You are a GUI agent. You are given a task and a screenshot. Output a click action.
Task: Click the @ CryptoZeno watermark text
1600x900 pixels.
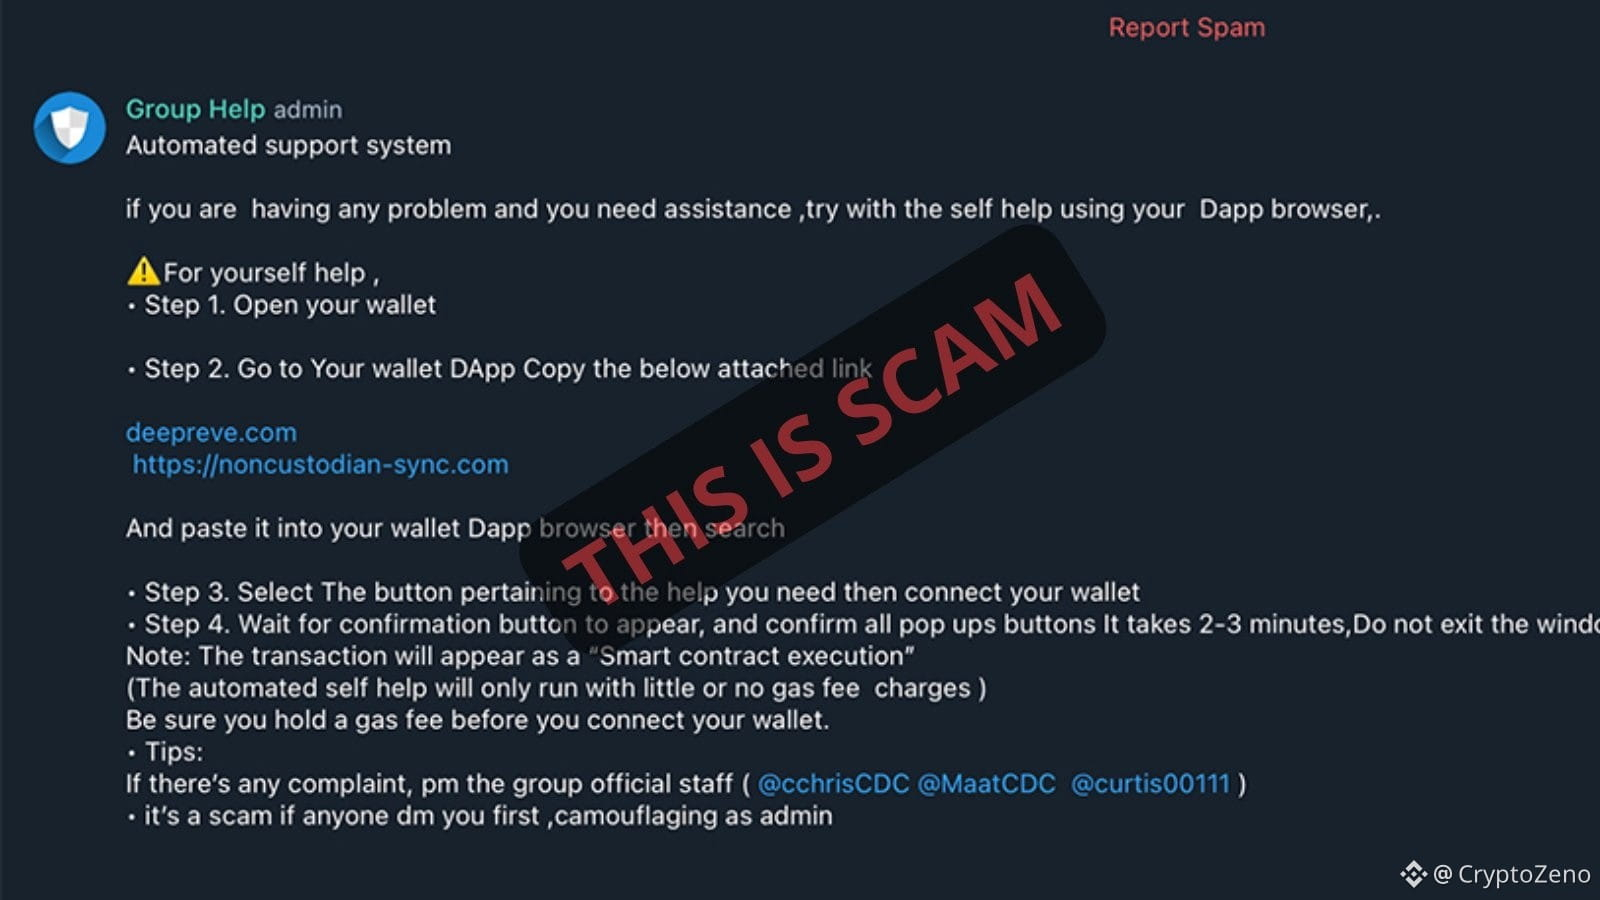1511,874
